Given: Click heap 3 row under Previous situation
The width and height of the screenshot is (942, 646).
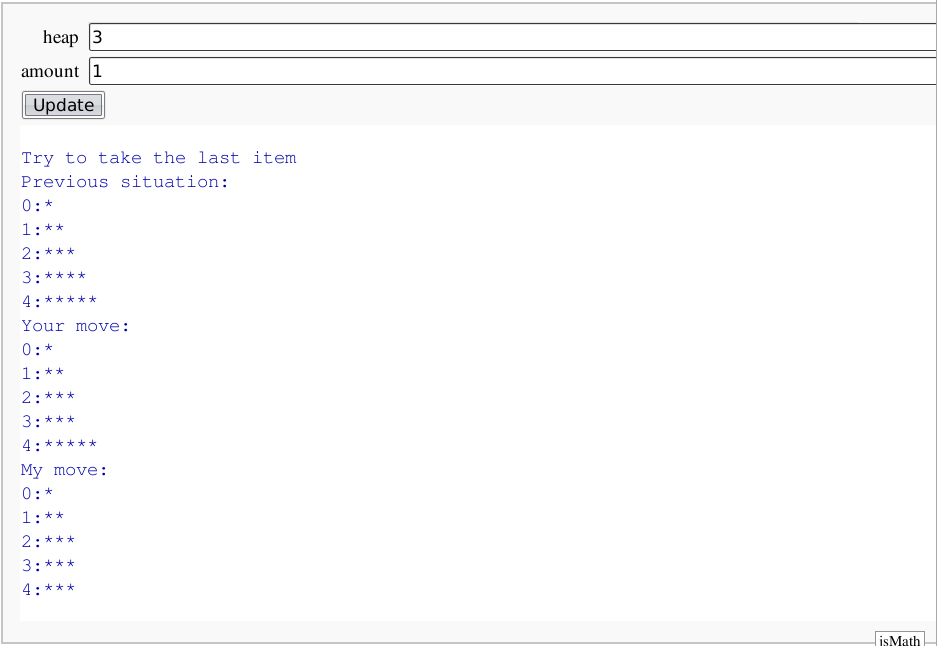Looking at the screenshot, I should pyautogui.click(x=53, y=278).
